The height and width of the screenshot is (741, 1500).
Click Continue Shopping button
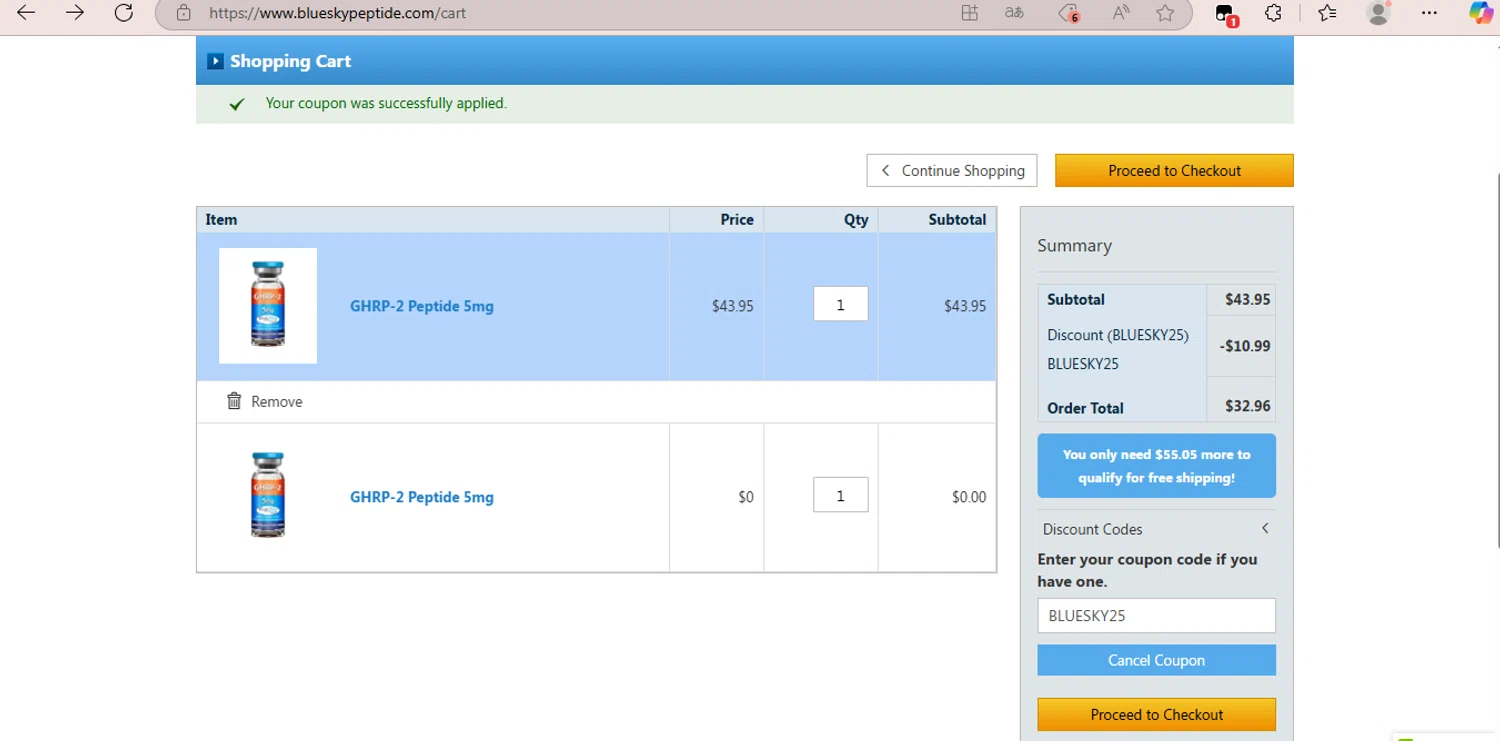pyautogui.click(x=952, y=170)
